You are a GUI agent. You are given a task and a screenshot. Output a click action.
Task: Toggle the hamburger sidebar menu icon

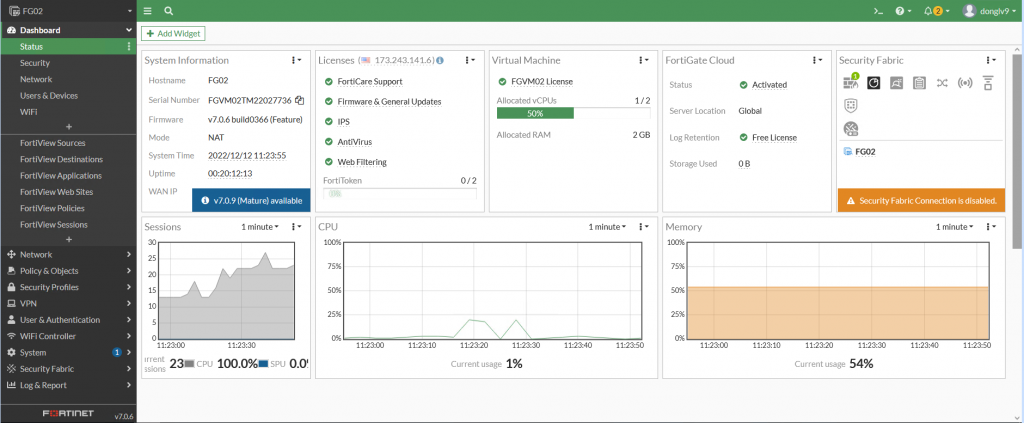pos(148,11)
